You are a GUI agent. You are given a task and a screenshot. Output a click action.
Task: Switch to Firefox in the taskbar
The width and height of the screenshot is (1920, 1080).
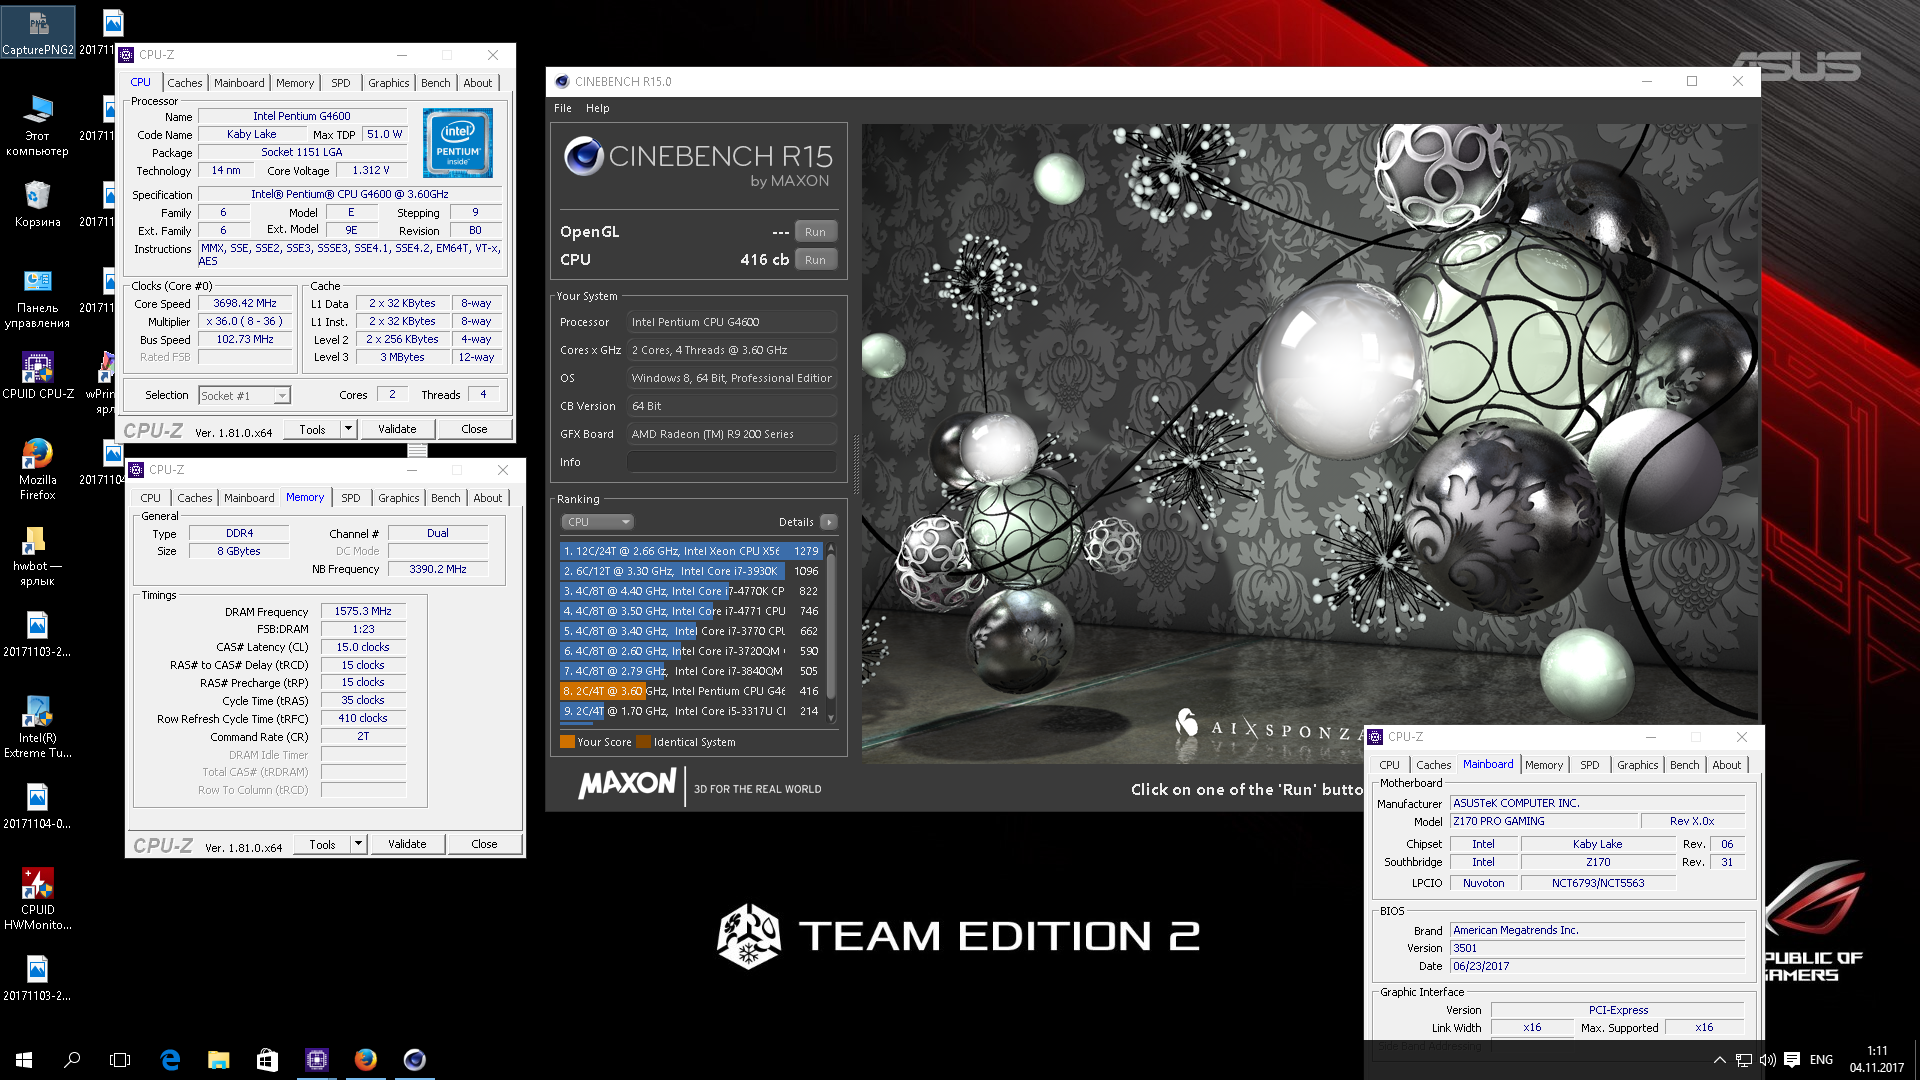[x=366, y=1059]
